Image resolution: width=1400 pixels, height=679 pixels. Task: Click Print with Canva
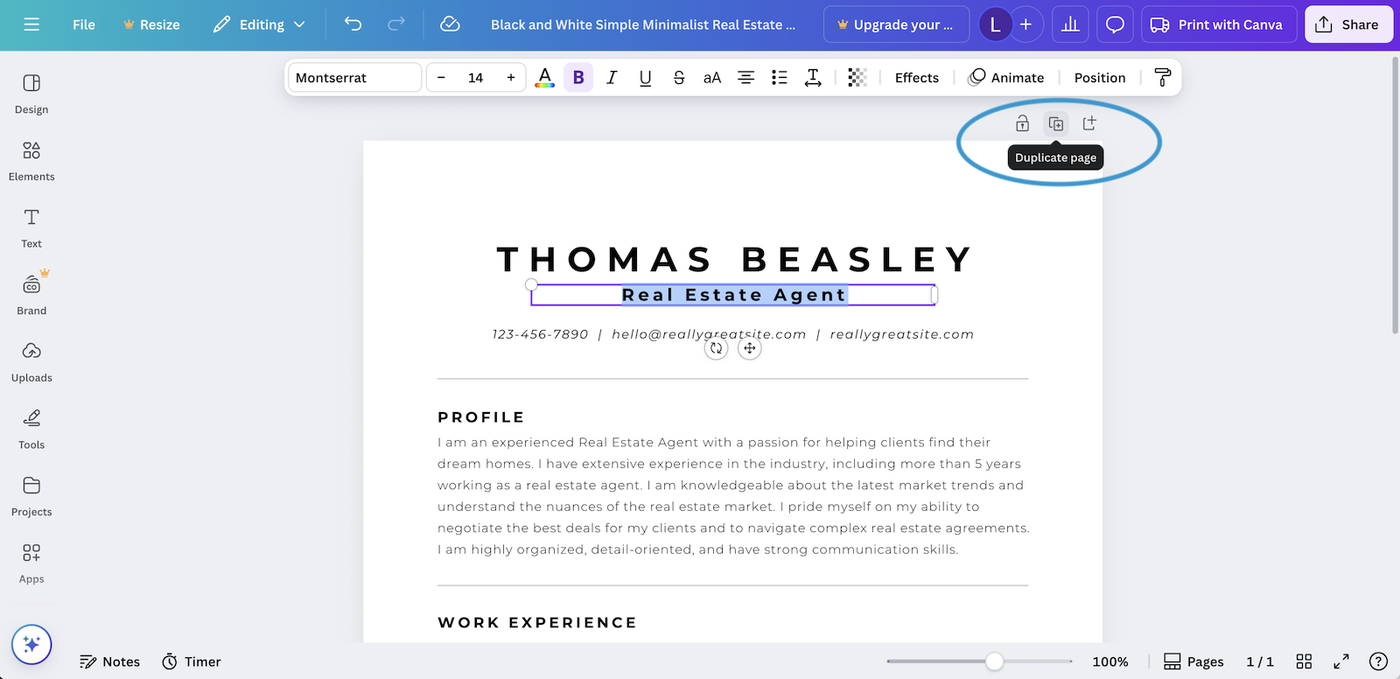pyautogui.click(x=1218, y=24)
